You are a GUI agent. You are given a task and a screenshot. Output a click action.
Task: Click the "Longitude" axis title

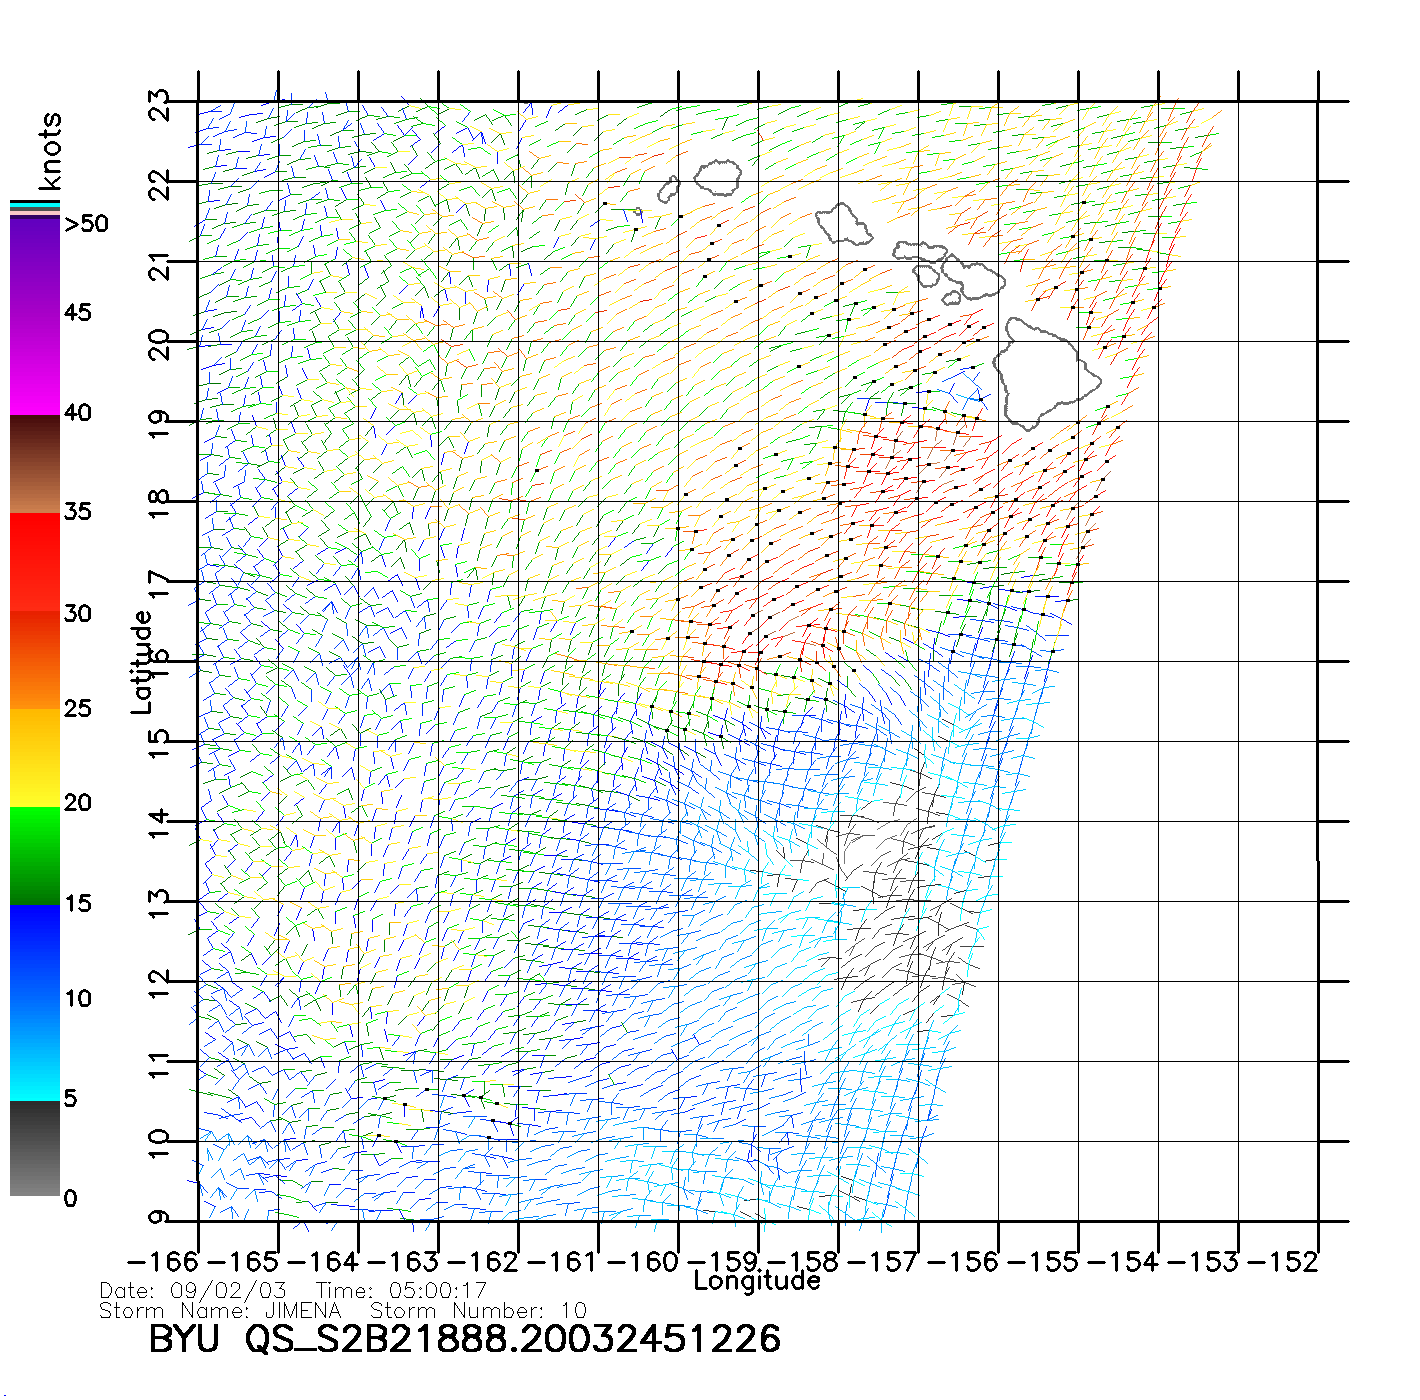tap(757, 1281)
